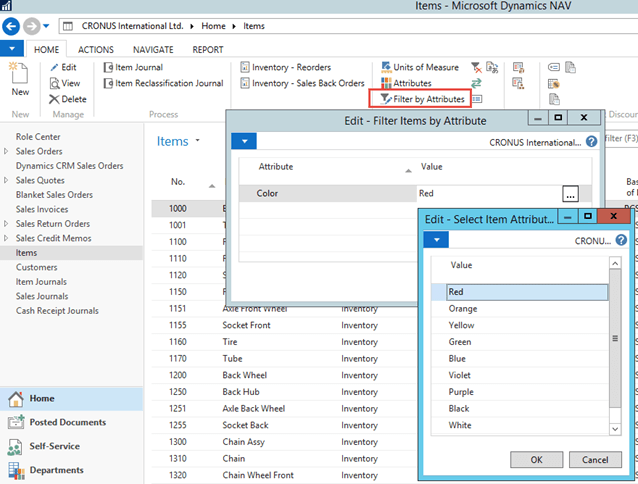This screenshot has width=638, height=484.
Task: Sort by the Attribute column header
Action: coord(275,167)
